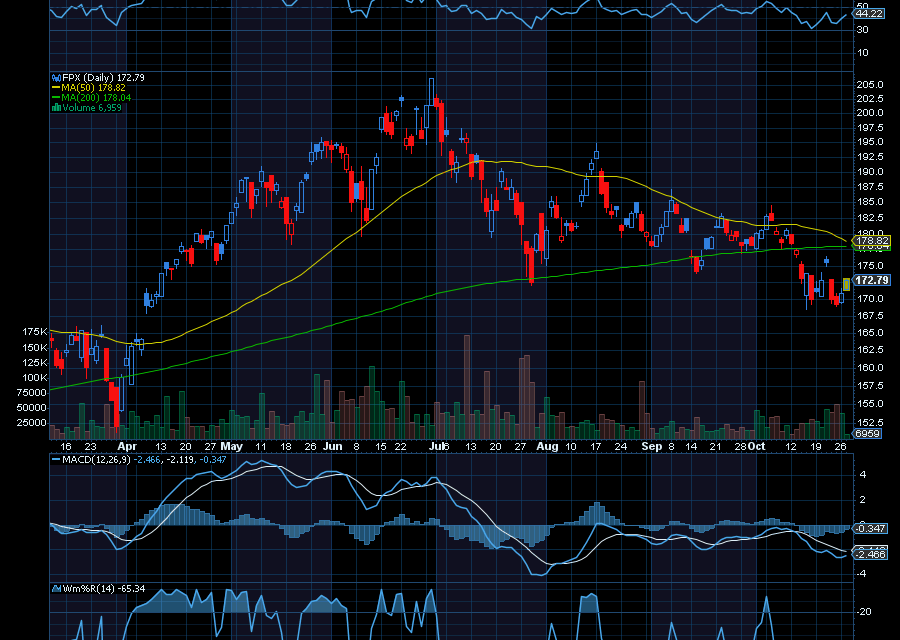This screenshot has height=640, width=900.
Task: Click the 195.0 price axis label
Action: coord(870,142)
